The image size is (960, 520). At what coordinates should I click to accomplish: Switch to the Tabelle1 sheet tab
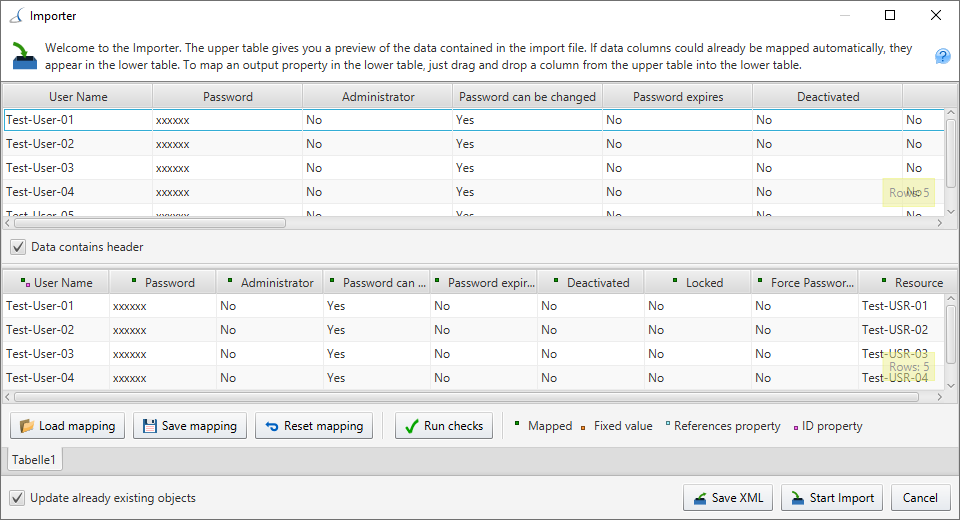coord(34,459)
